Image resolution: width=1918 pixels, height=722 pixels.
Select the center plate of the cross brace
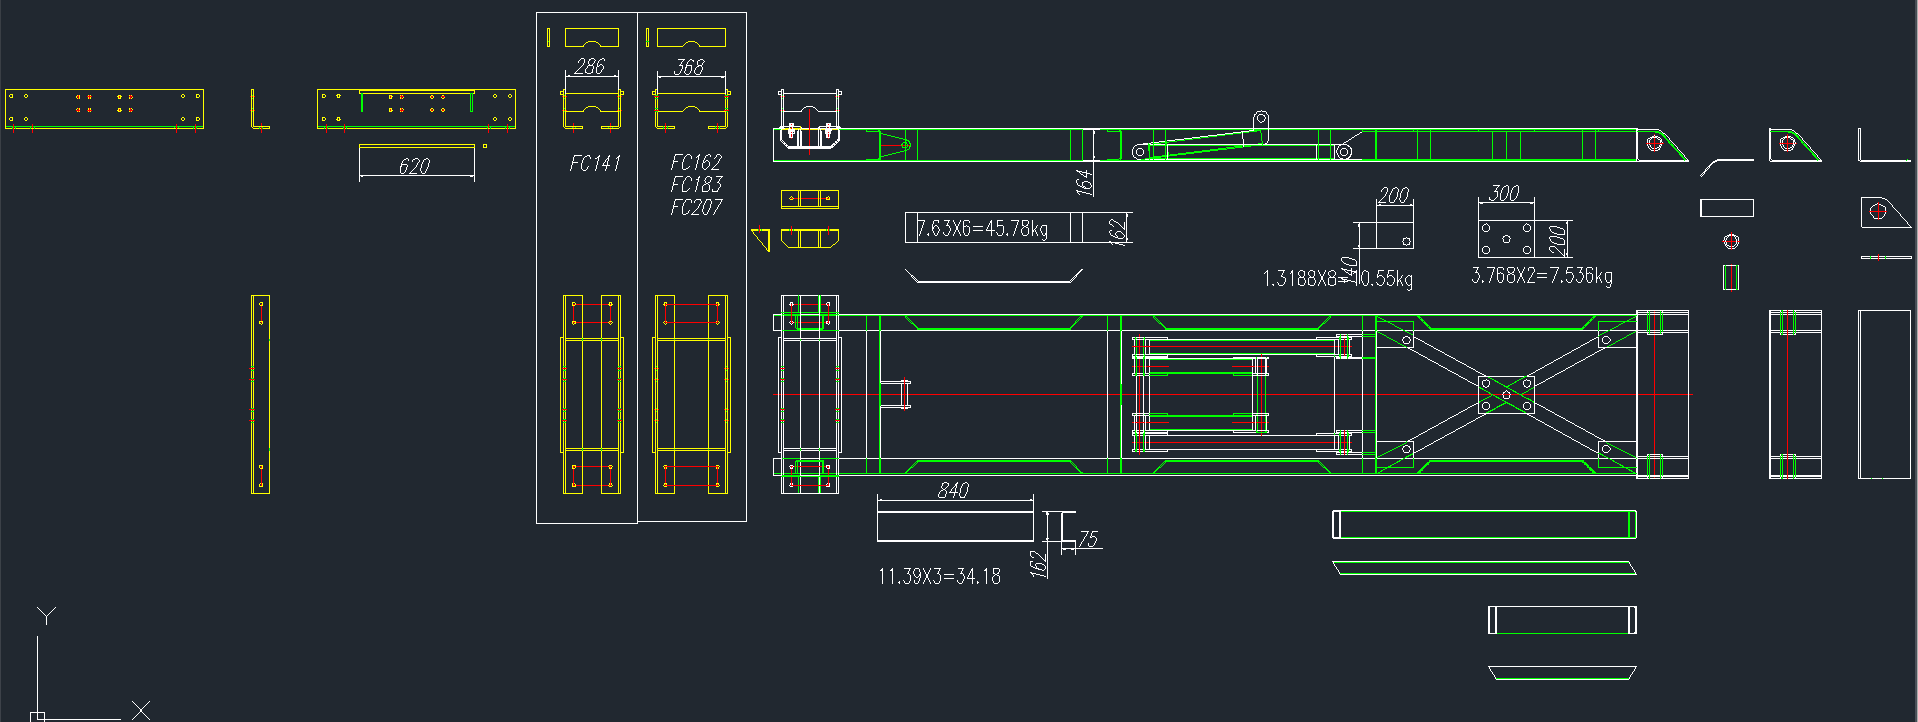tap(1506, 394)
